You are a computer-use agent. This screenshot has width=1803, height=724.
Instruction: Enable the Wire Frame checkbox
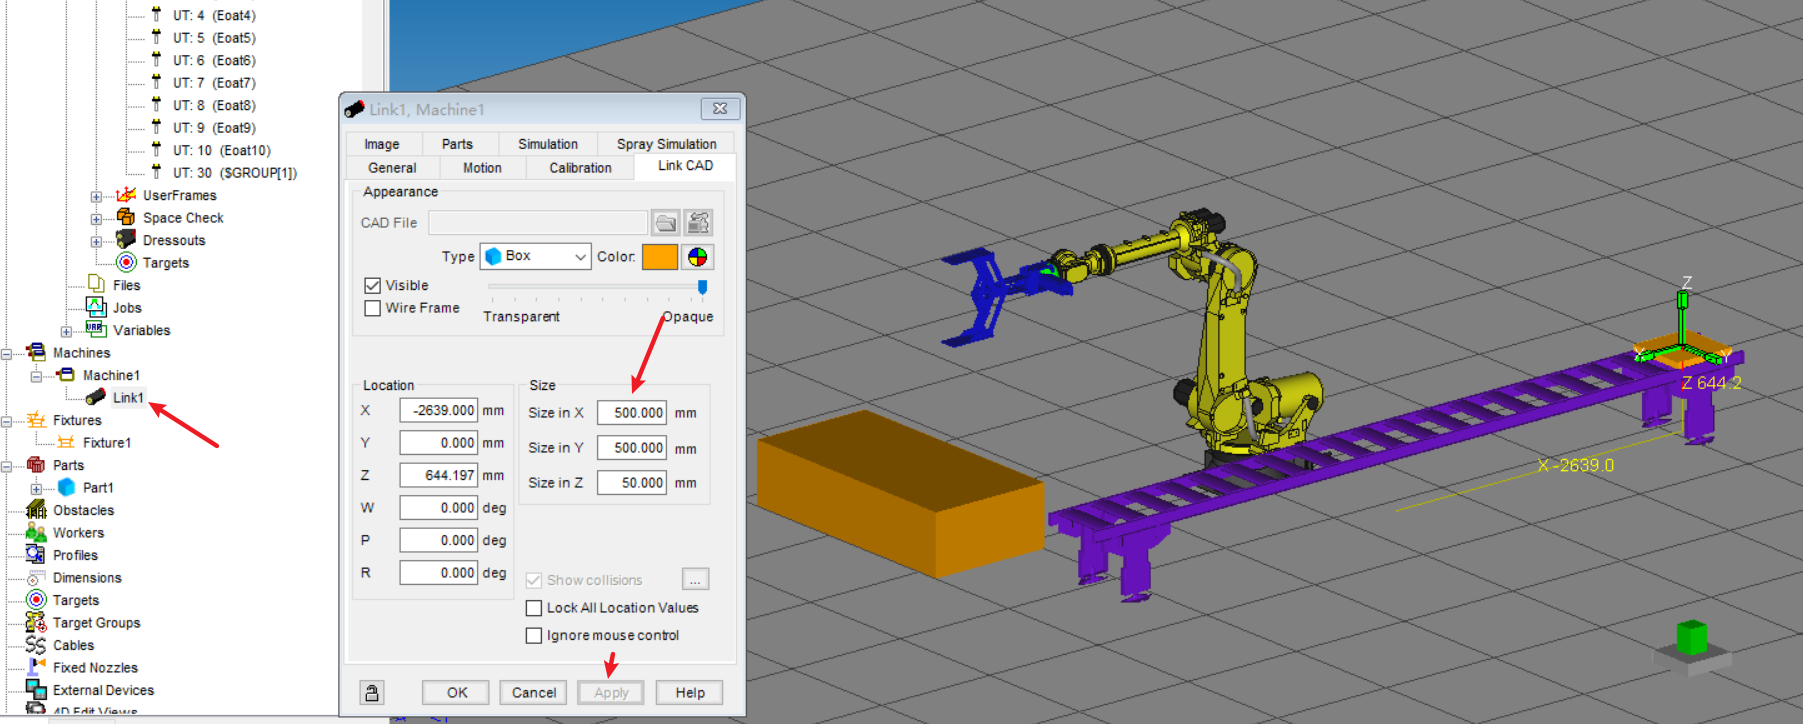coord(373,308)
